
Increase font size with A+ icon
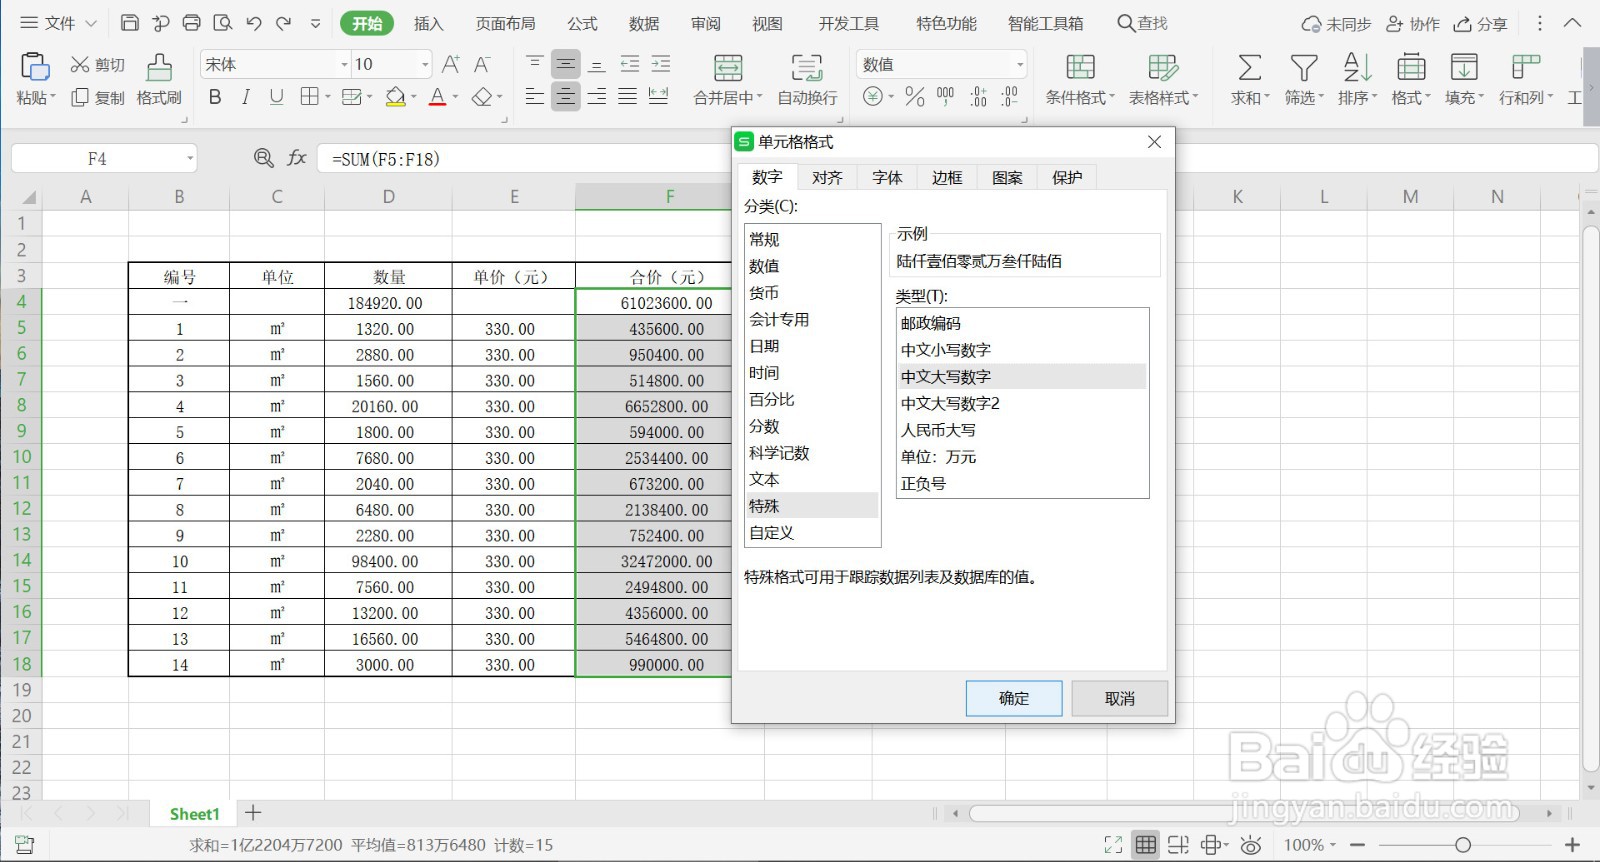tap(451, 64)
